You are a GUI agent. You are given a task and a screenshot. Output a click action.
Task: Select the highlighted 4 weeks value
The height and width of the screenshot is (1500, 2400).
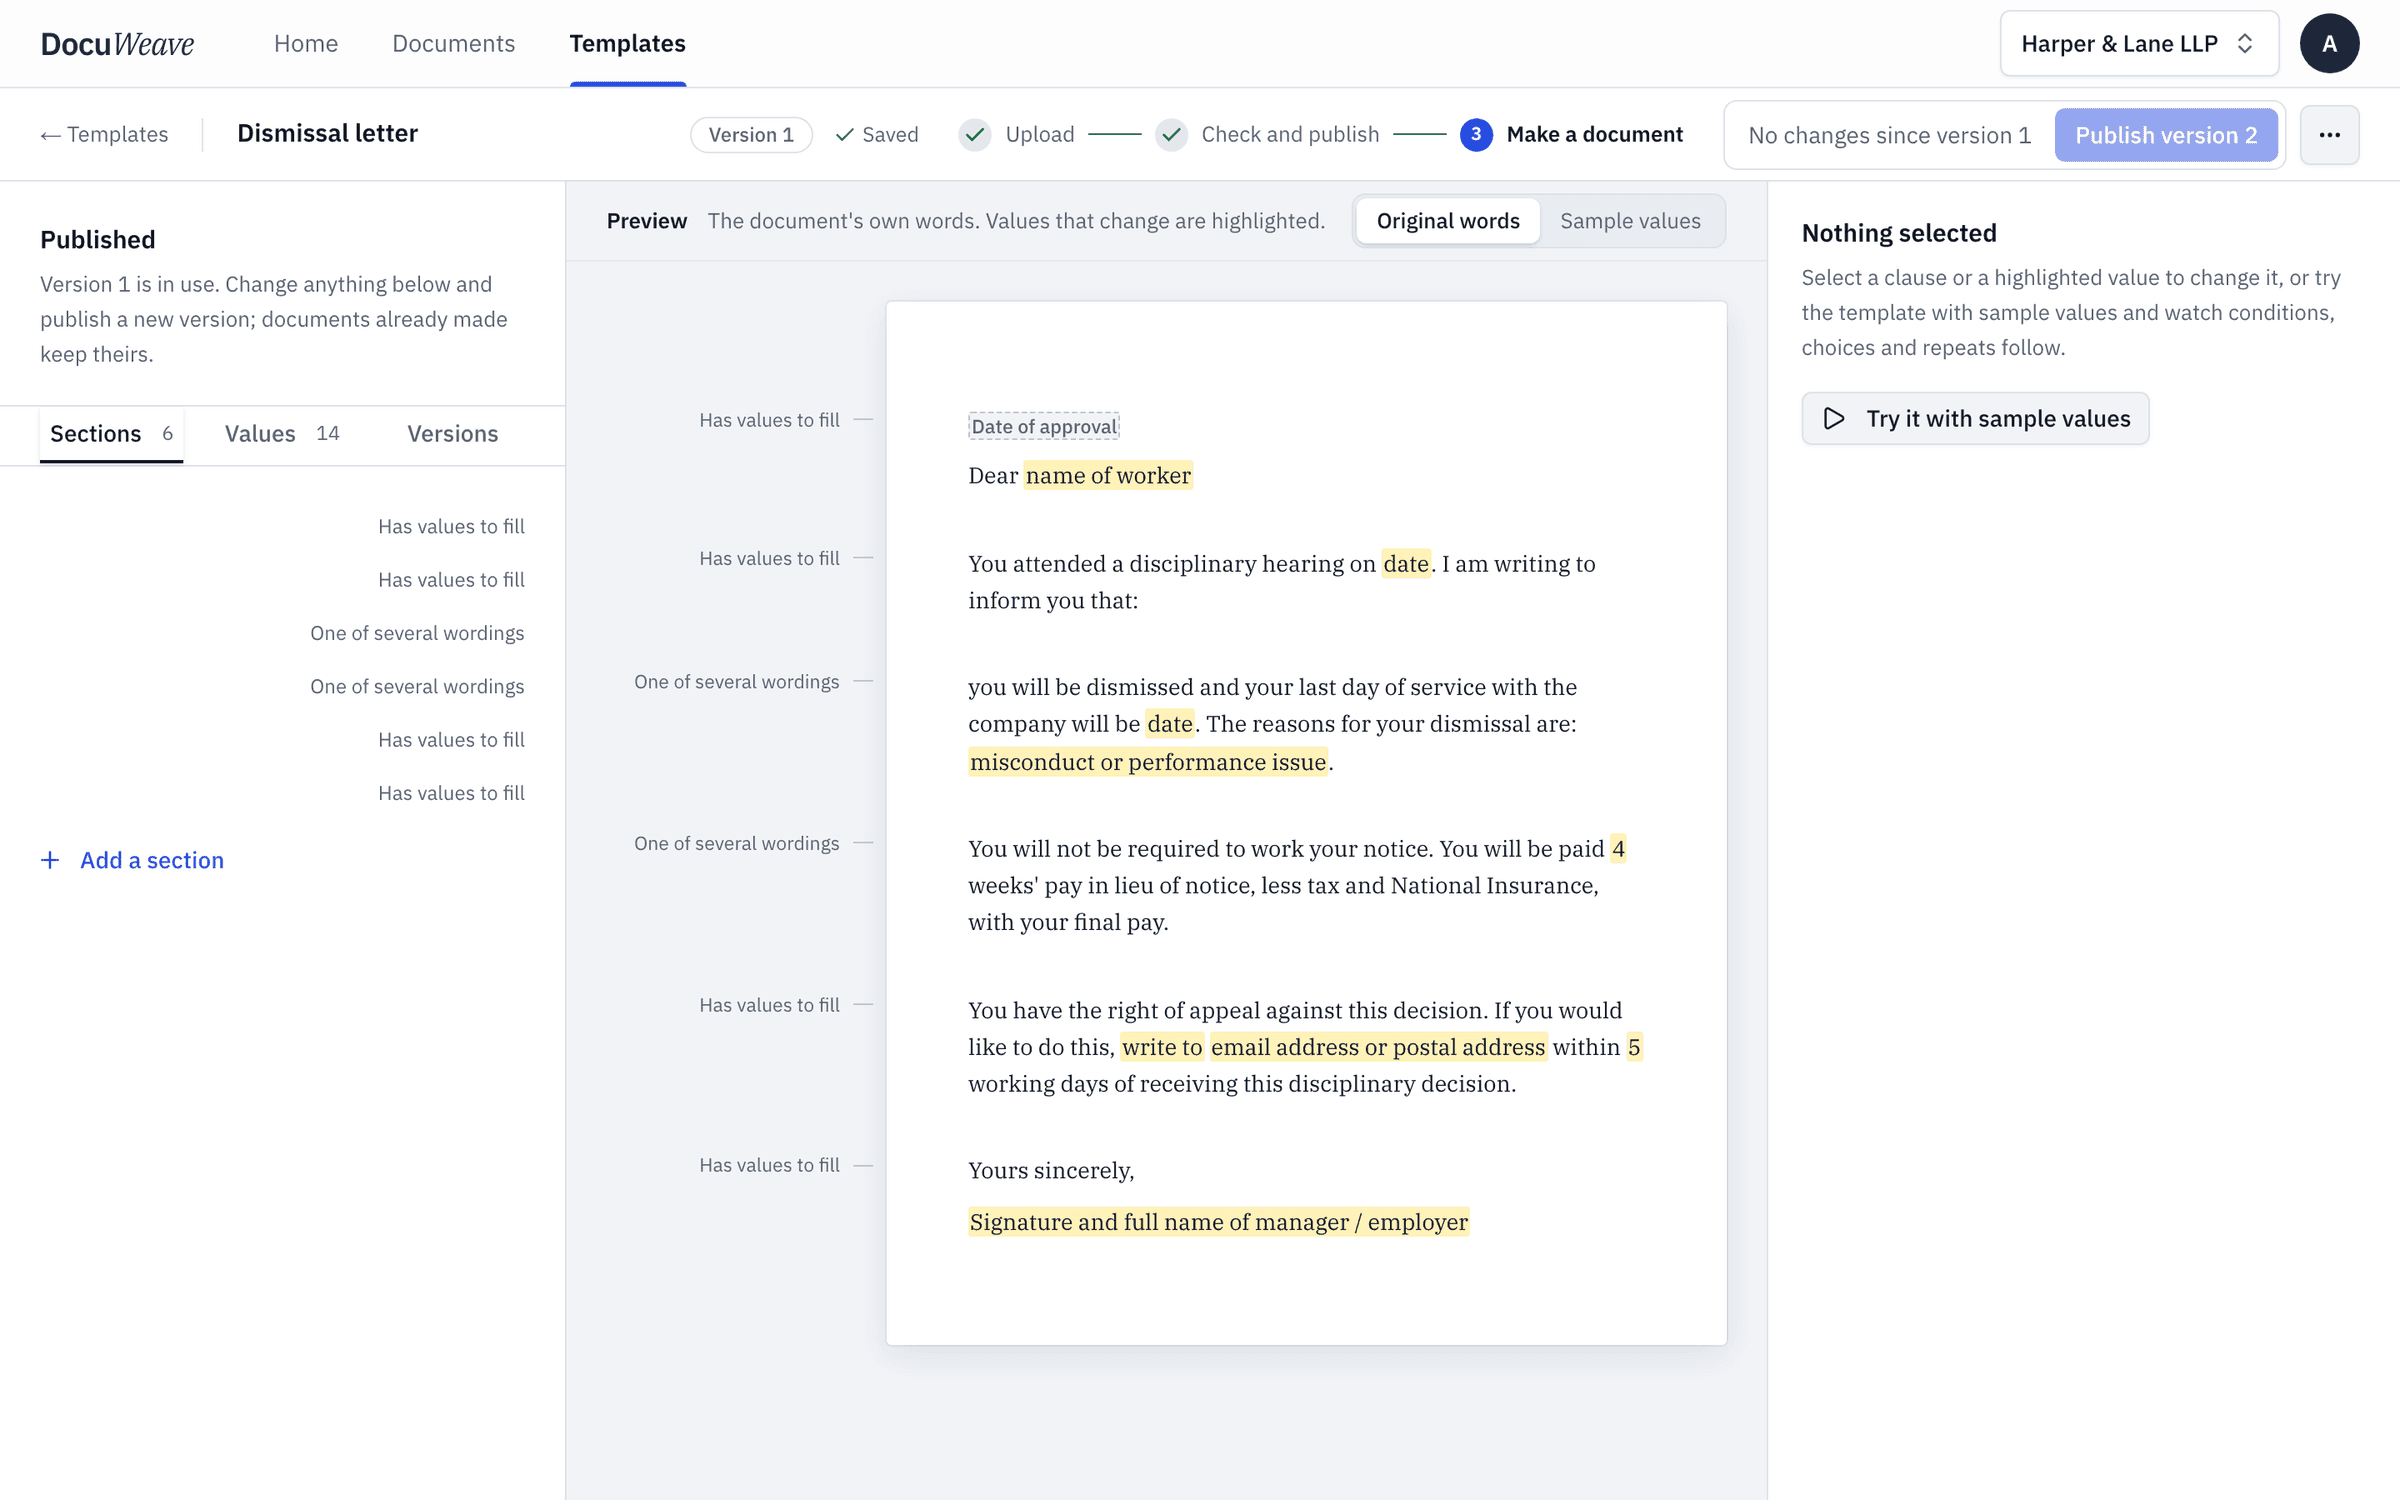click(x=1618, y=849)
